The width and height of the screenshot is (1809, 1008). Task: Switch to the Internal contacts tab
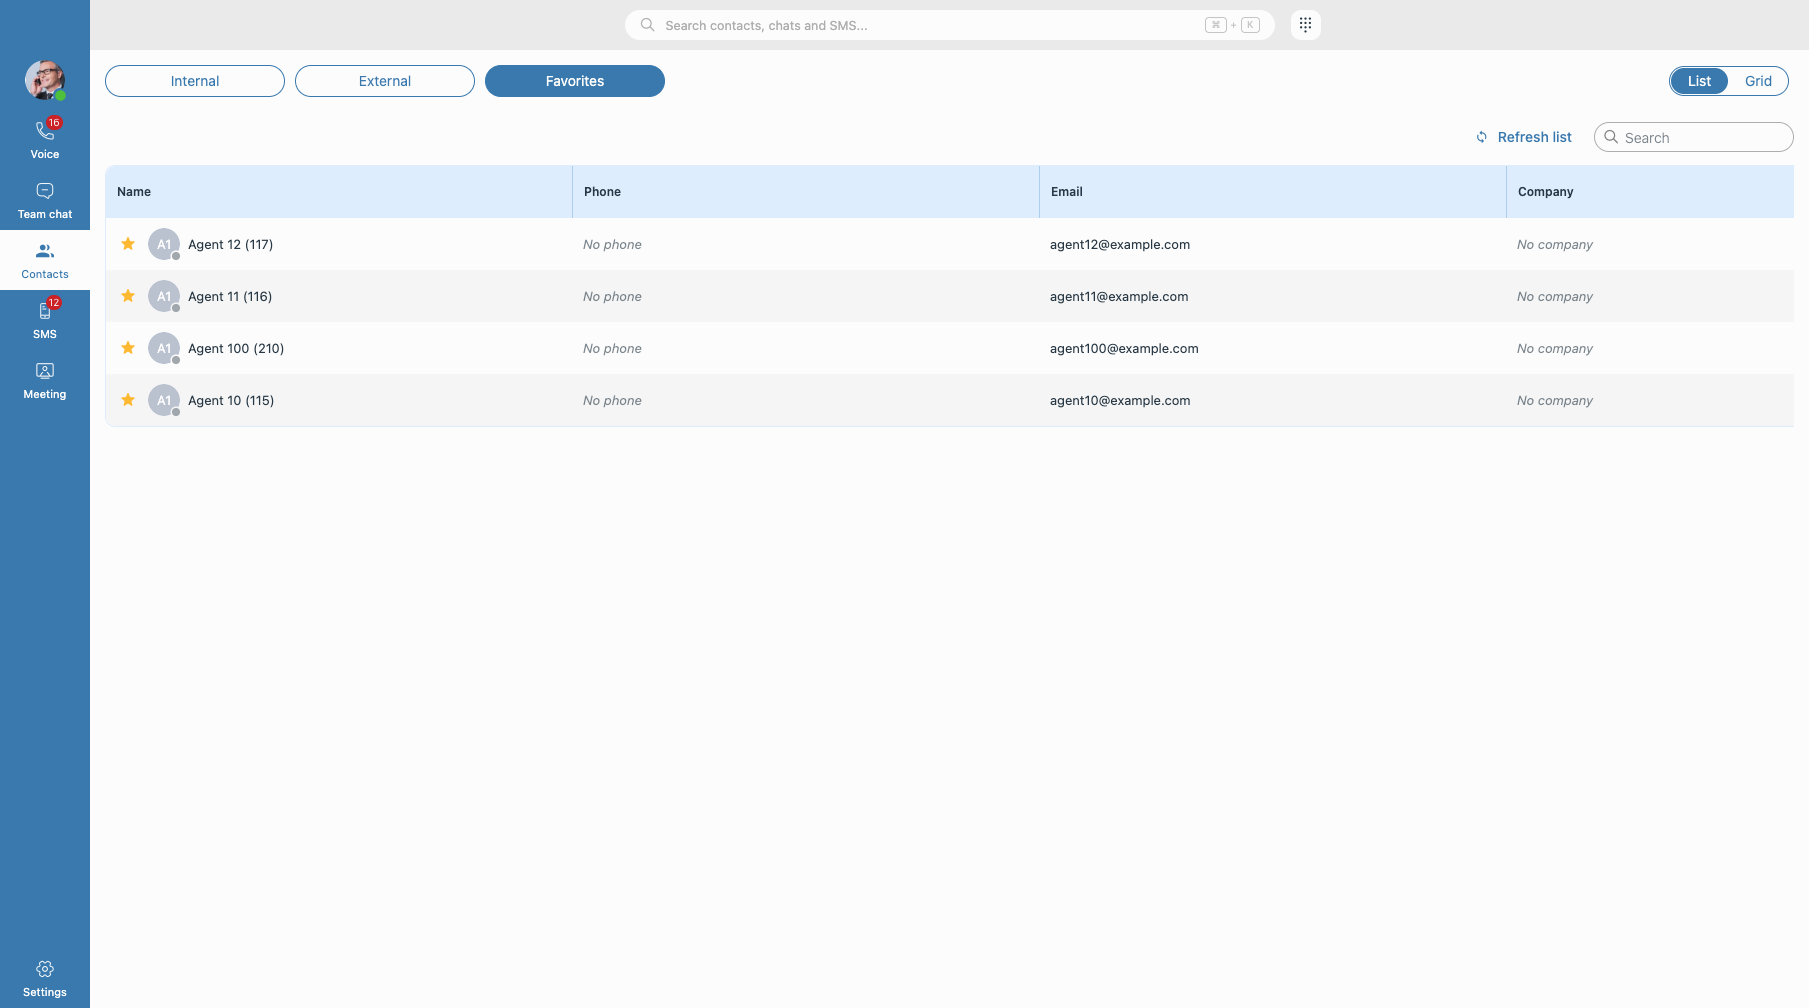[x=195, y=81]
